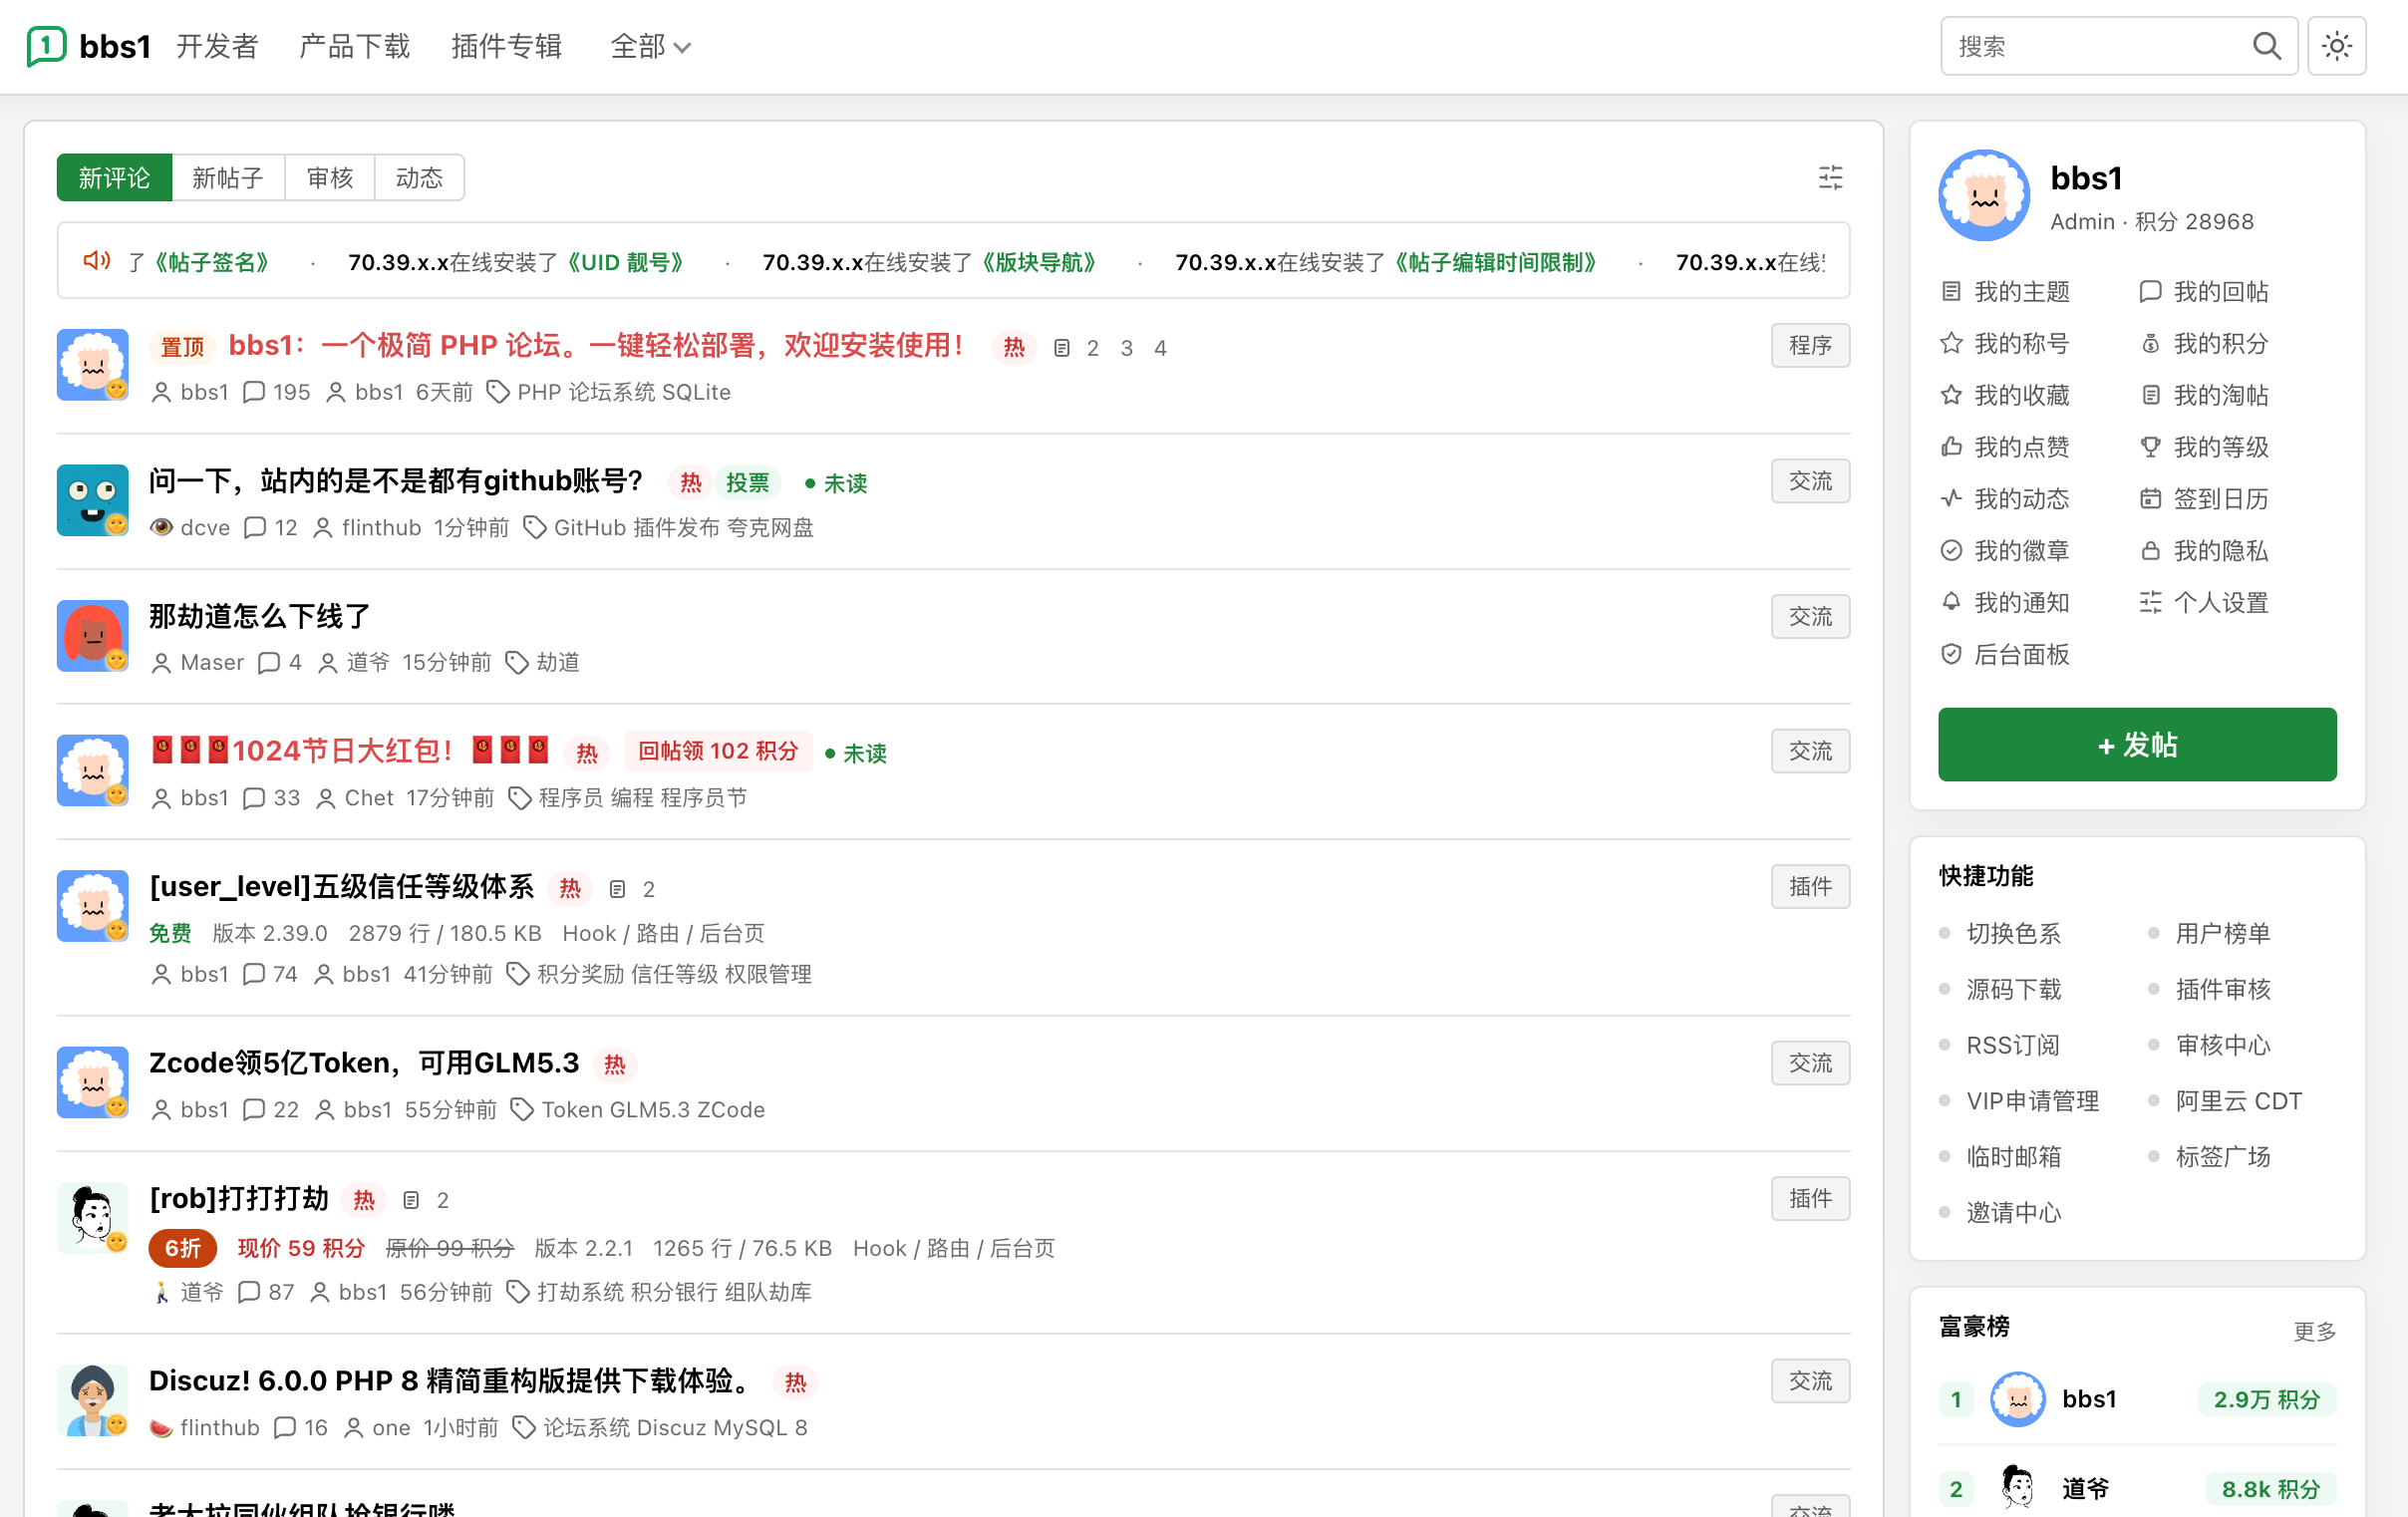Click the 劫道 tag on Maser's post

coord(558,663)
